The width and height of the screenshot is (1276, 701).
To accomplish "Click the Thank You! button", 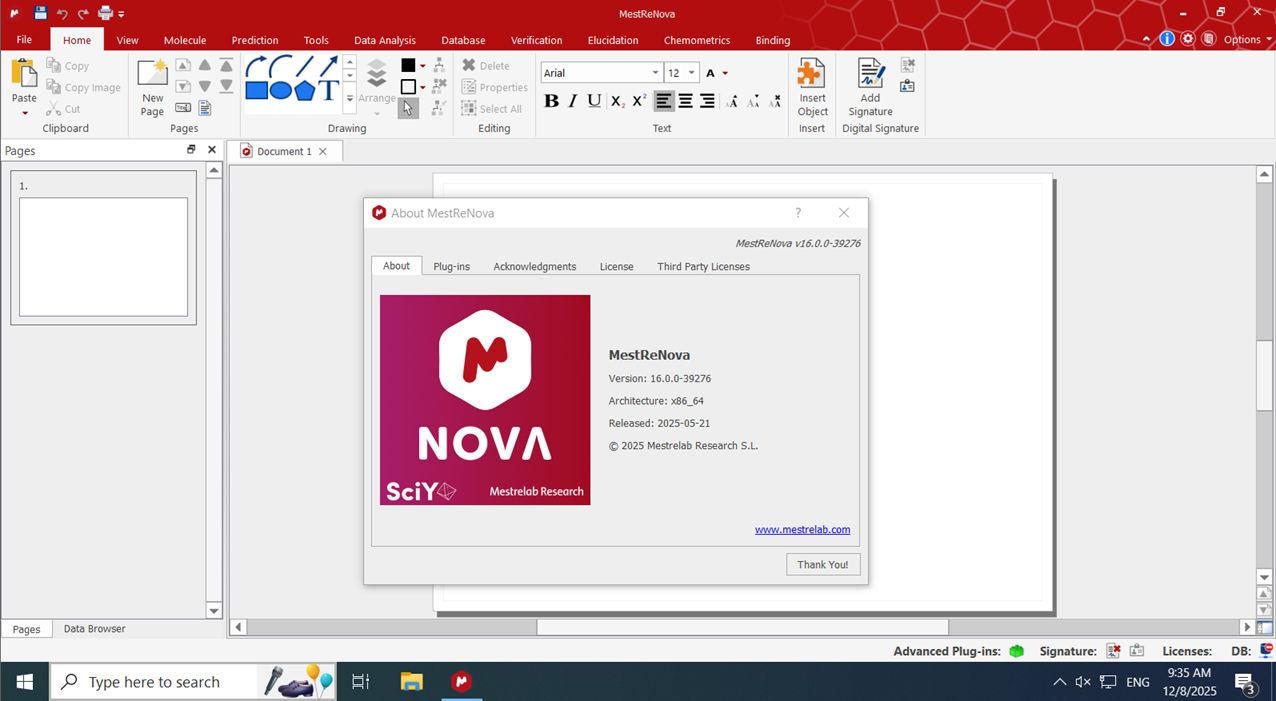I will click(823, 564).
